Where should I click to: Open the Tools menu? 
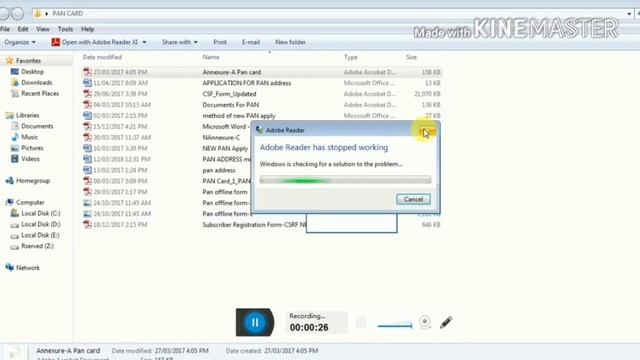(x=65, y=29)
